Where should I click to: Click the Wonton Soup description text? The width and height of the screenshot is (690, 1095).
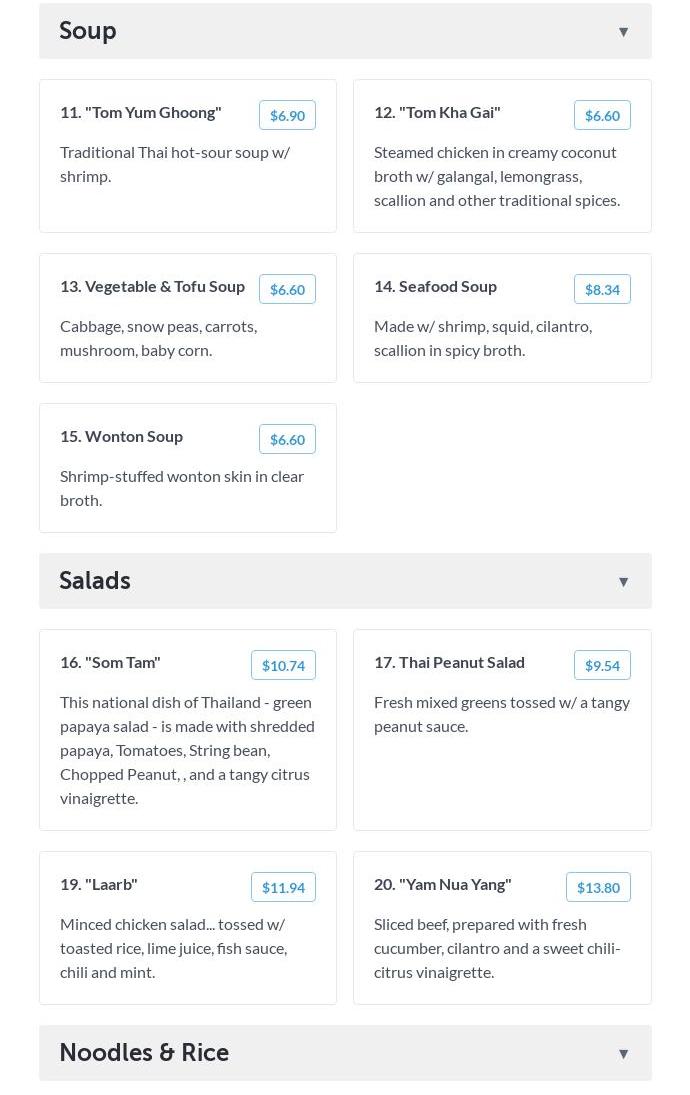pyautogui.click(x=182, y=488)
